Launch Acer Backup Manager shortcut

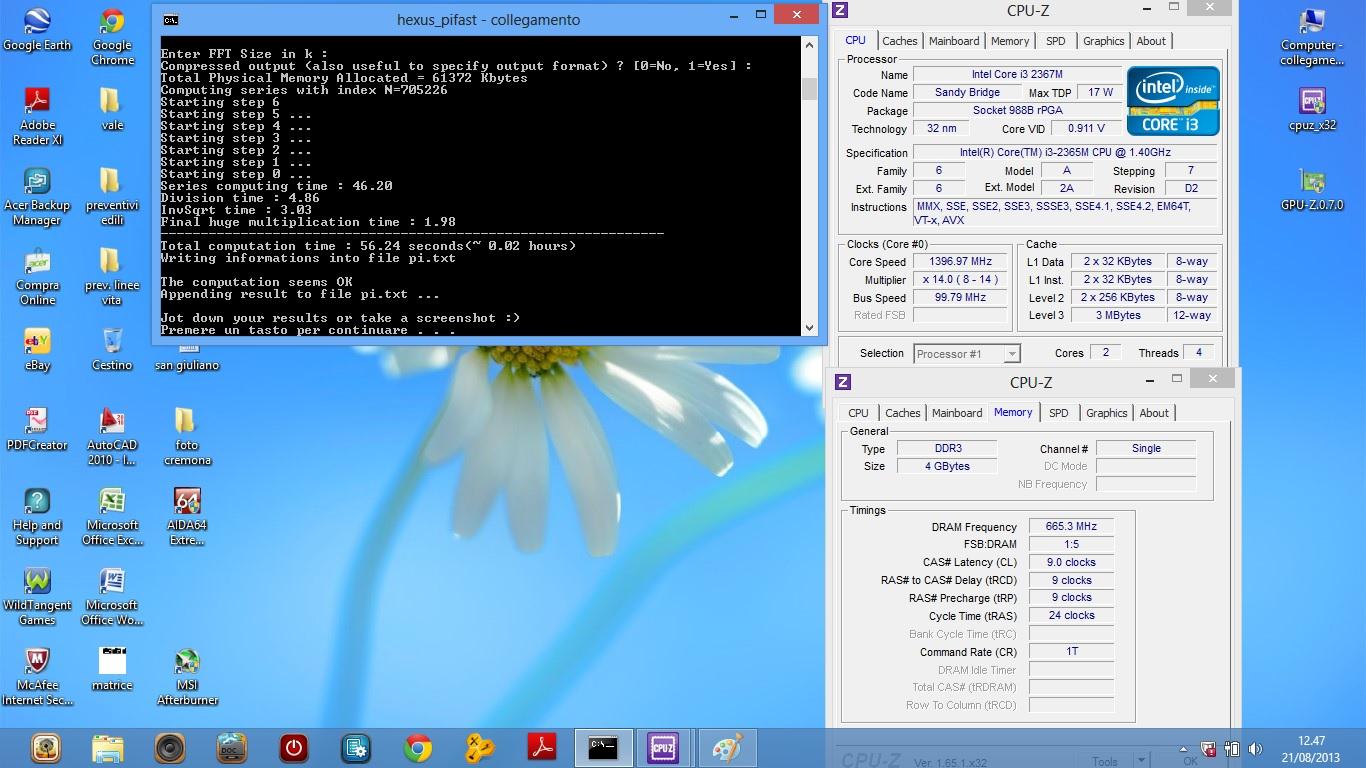(x=37, y=197)
